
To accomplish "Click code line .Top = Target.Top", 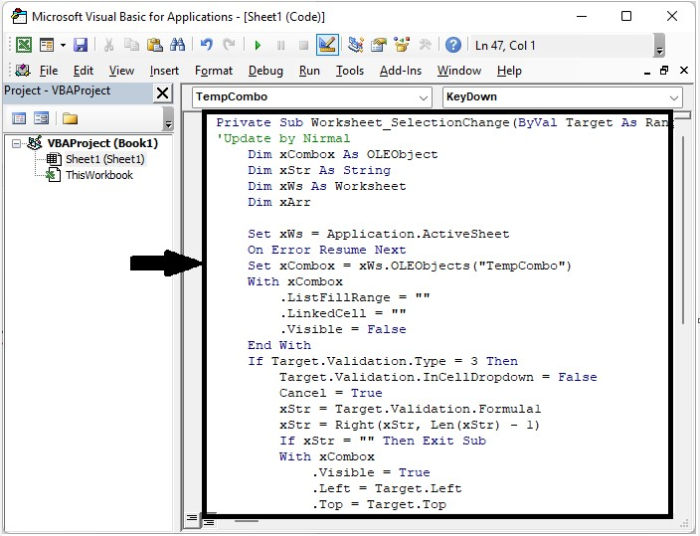I will (x=379, y=505).
